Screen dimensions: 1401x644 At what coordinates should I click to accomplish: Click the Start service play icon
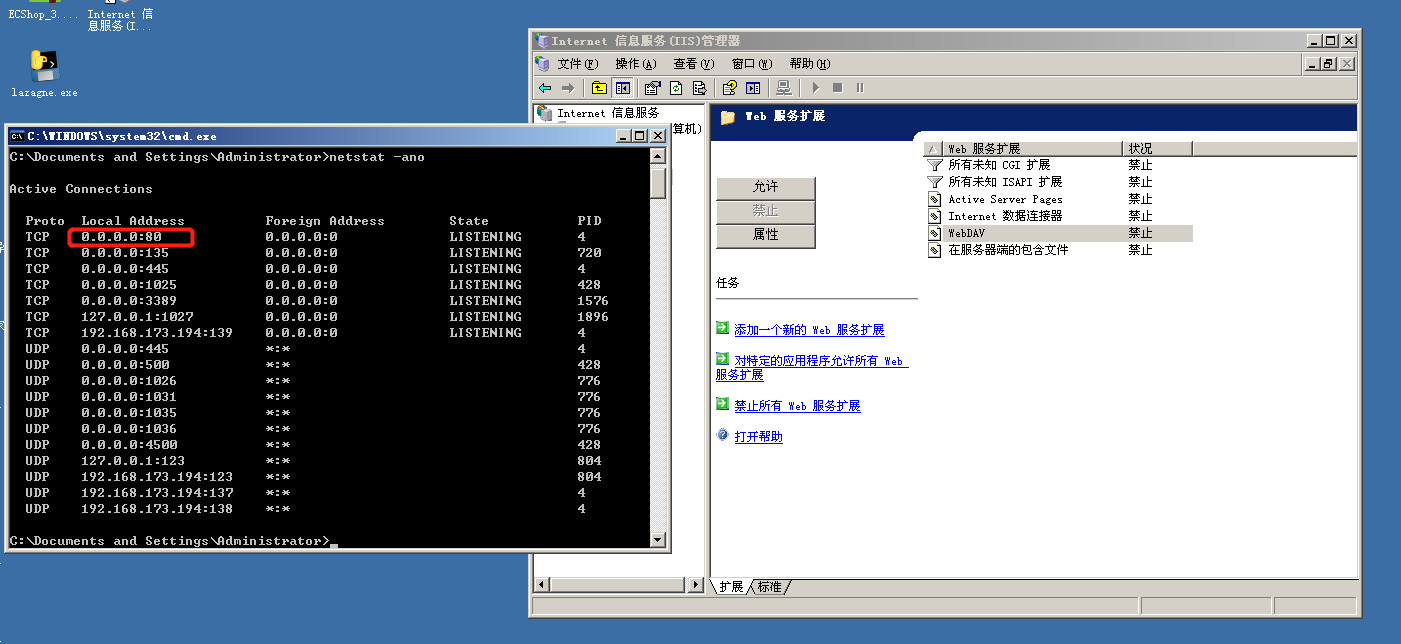[815, 88]
